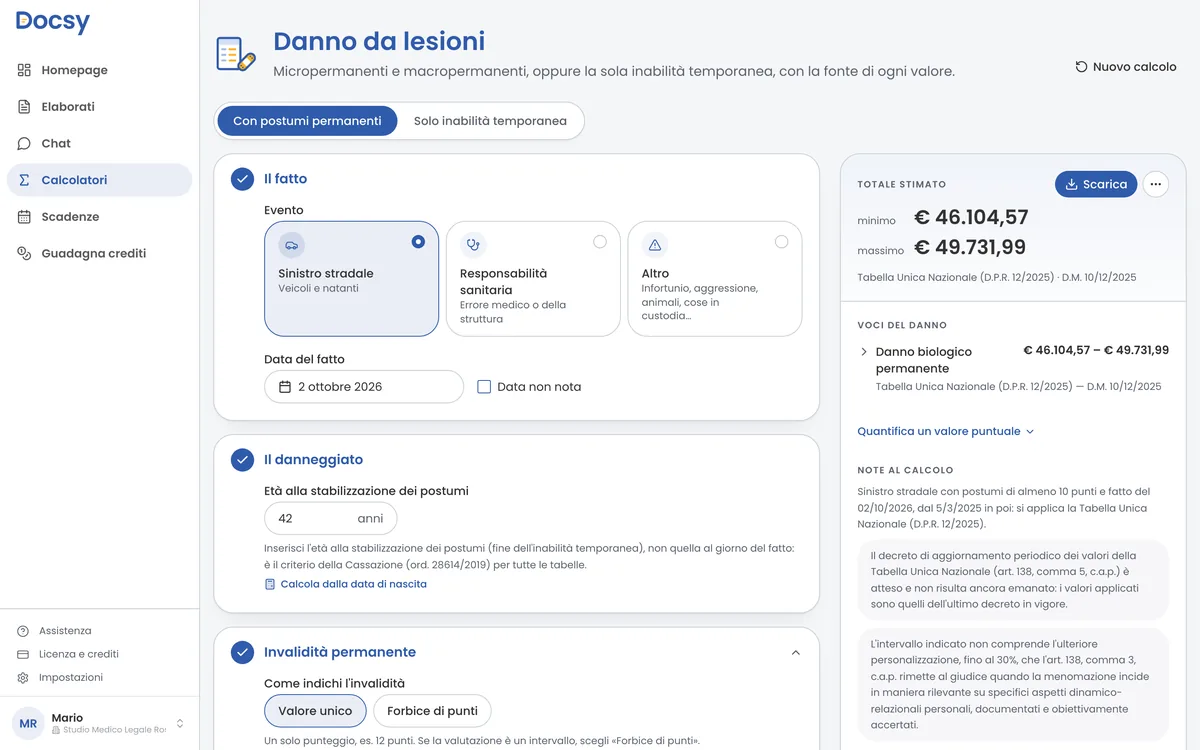Image resolution: width=1200 pixels, height=750 pixels.
Task: Click the Assistenza help icon
Action: [x=23, y=631]
